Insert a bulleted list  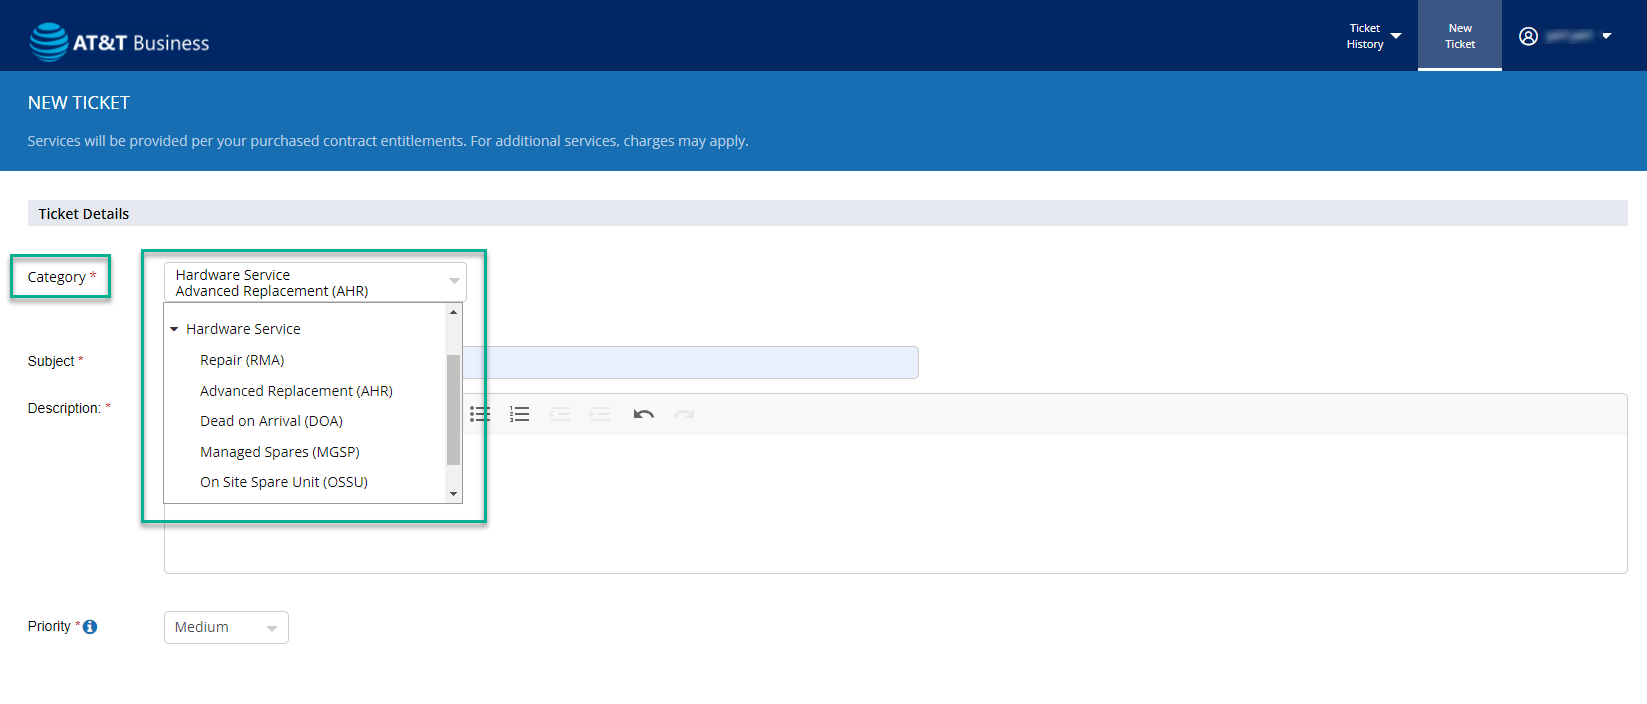(480, 414)
